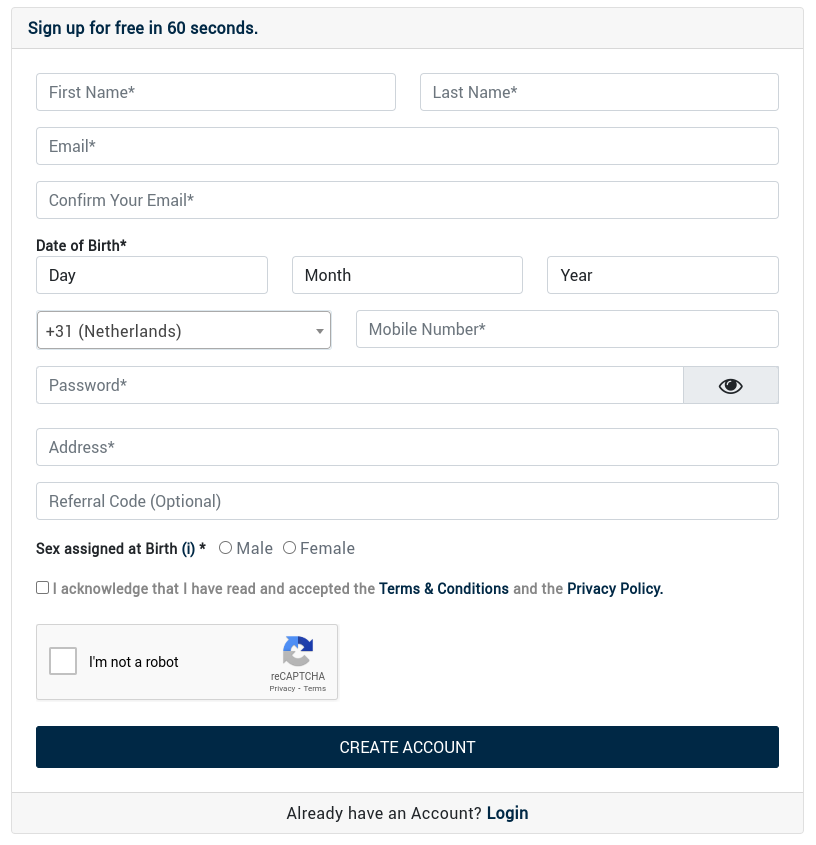Open the Terms & Conditions link
This screenshot has height=845, width=816.
point(444,589)
